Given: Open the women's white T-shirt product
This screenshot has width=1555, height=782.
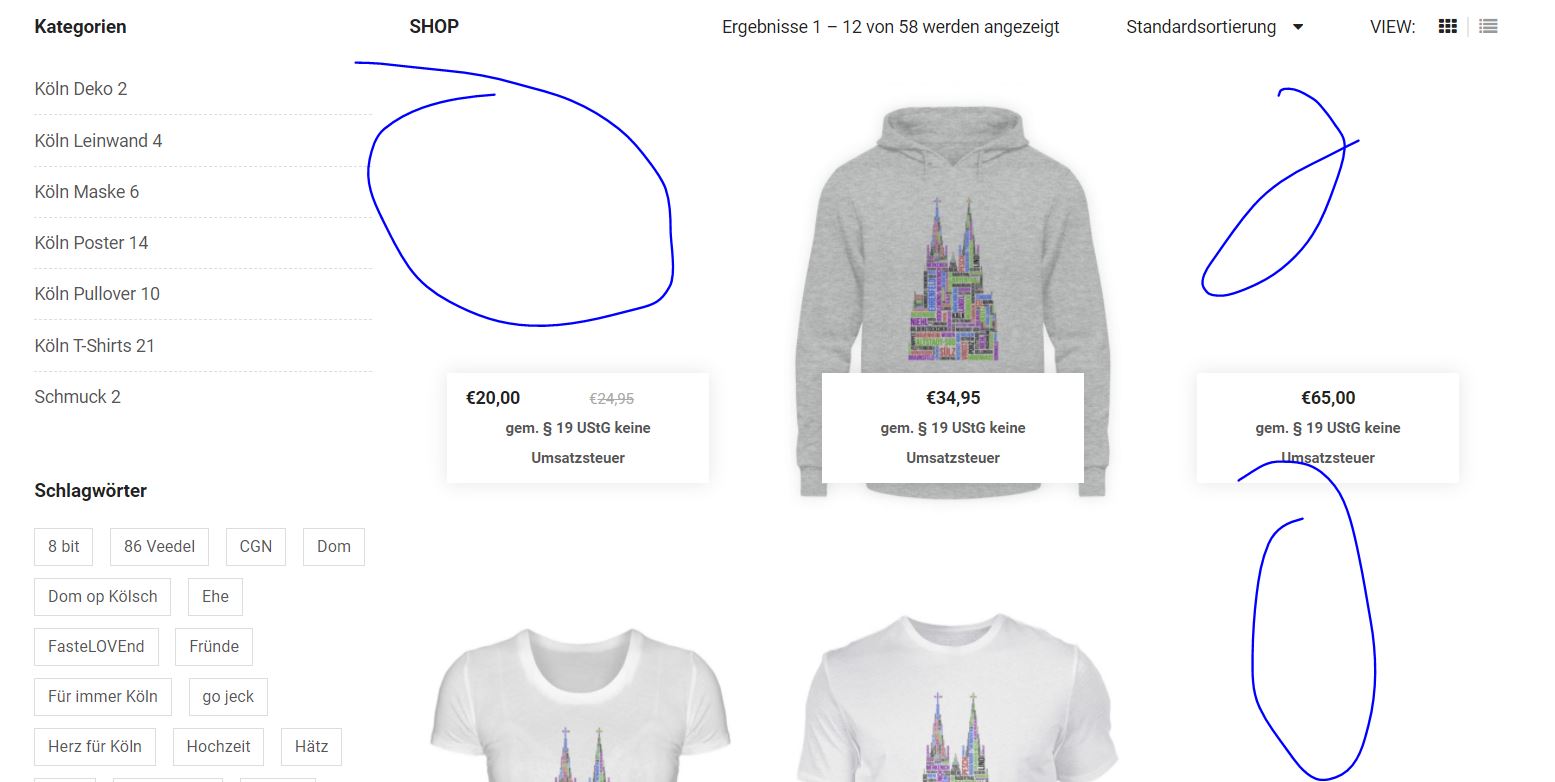Looking at the screenshot, I should click(577, 705).
